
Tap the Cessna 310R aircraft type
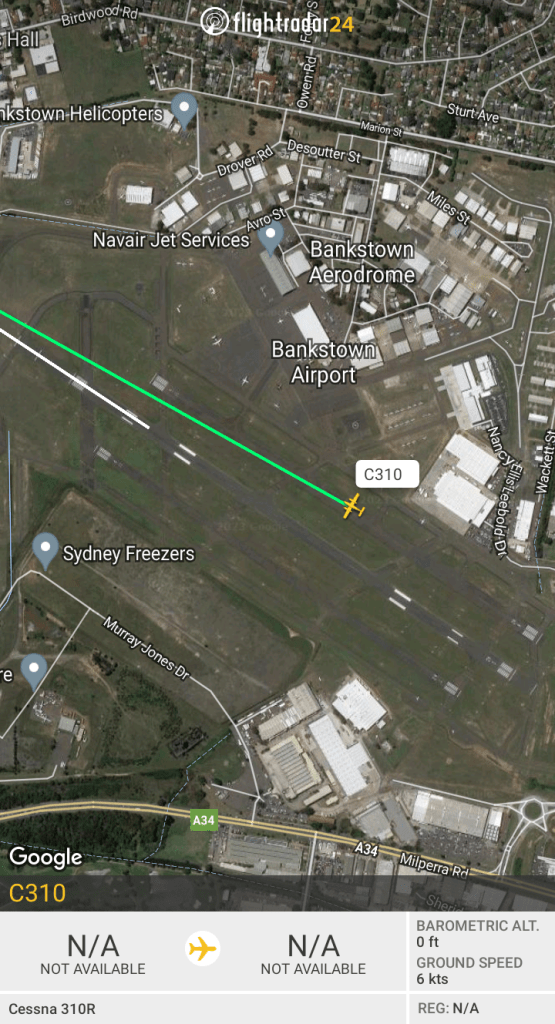pyautogui.click(x=52, y=1009)
